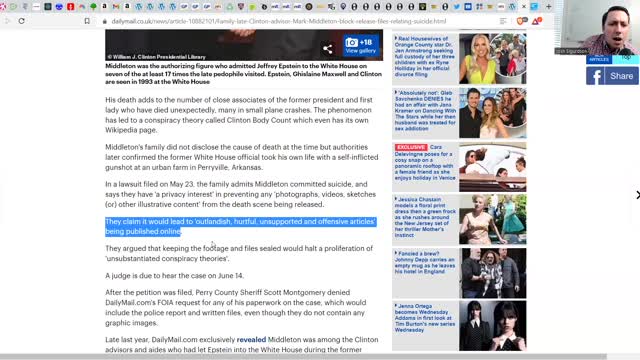Viewport: 640px width, 360px height.
Task: Switch to the map pin icon tab
Action: coord(343,7)
